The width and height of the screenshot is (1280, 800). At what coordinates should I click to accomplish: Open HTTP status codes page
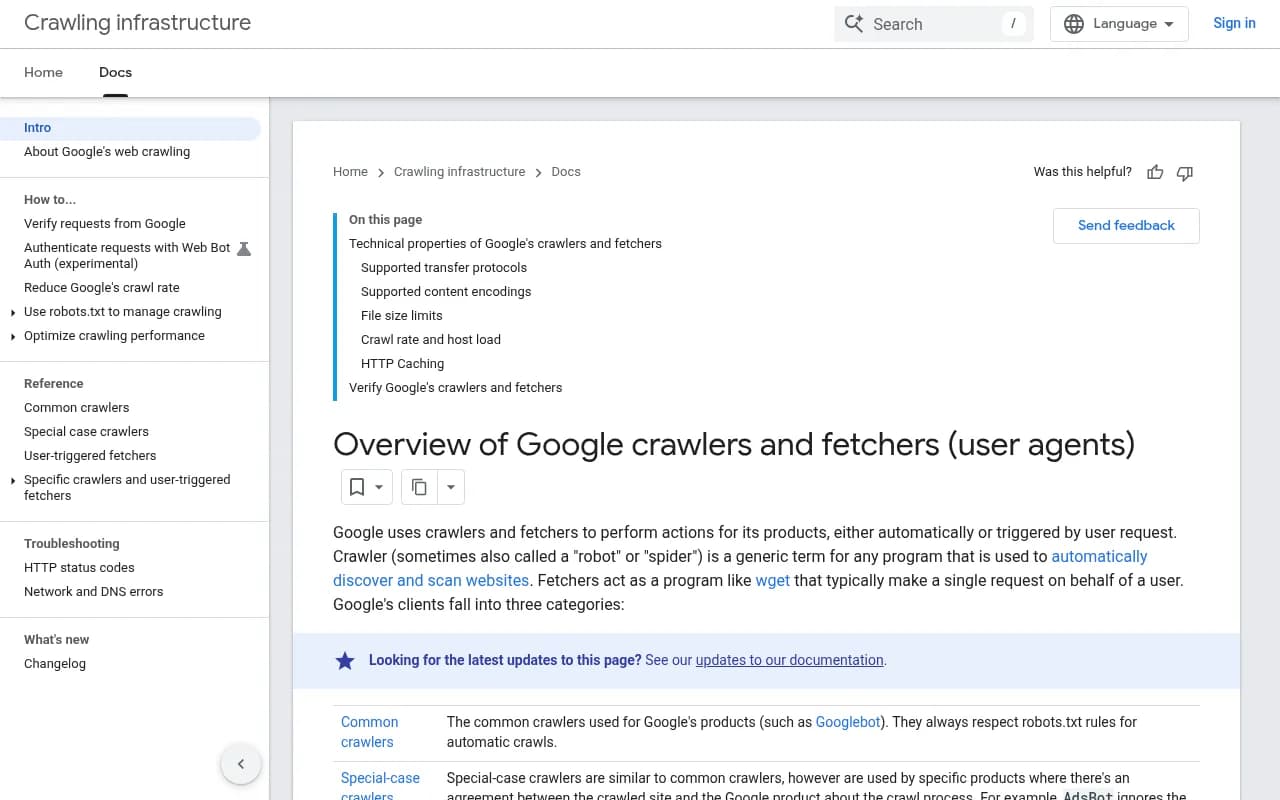point(79,568)
